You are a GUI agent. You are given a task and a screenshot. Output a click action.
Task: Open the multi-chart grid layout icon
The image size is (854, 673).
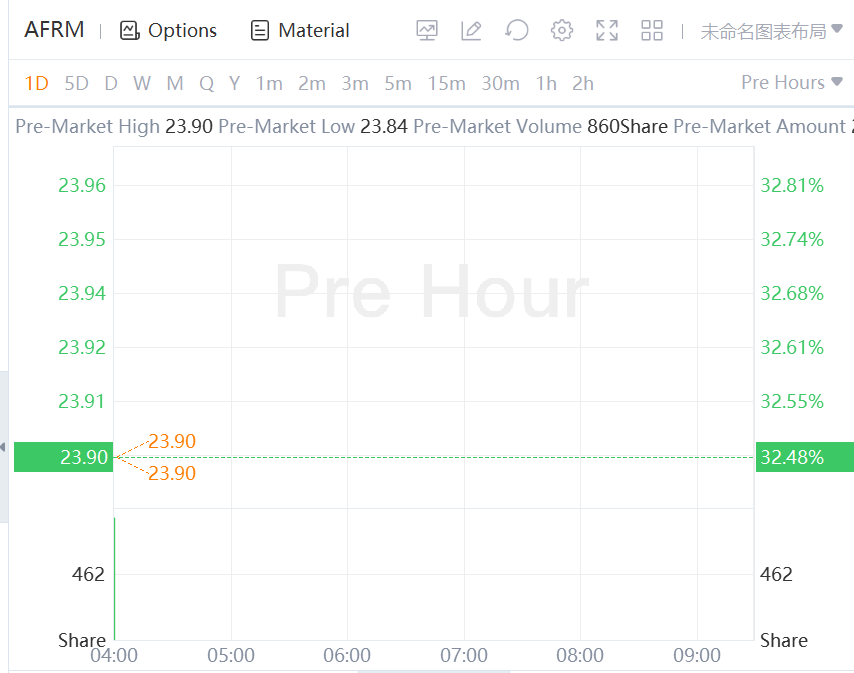point(652,31)
